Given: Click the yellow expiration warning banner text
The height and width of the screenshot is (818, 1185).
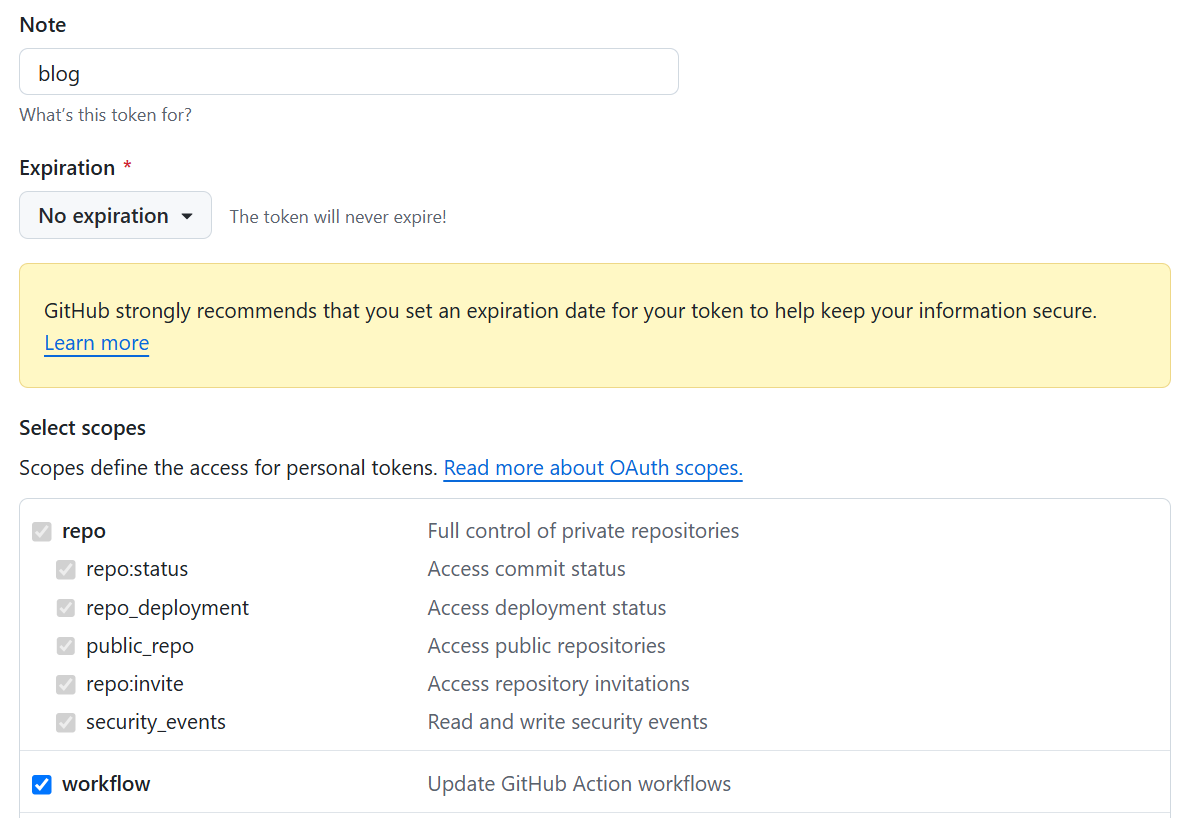Looking at the screenshot, I should tap(570, 311).
